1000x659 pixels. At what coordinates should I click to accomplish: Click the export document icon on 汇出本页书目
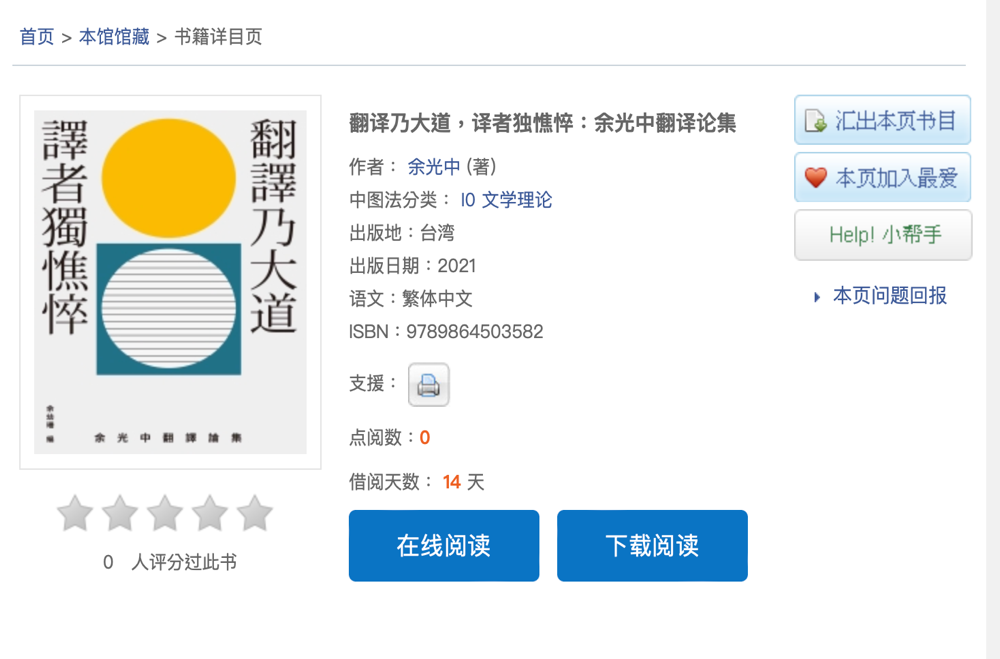click(816, 121)
